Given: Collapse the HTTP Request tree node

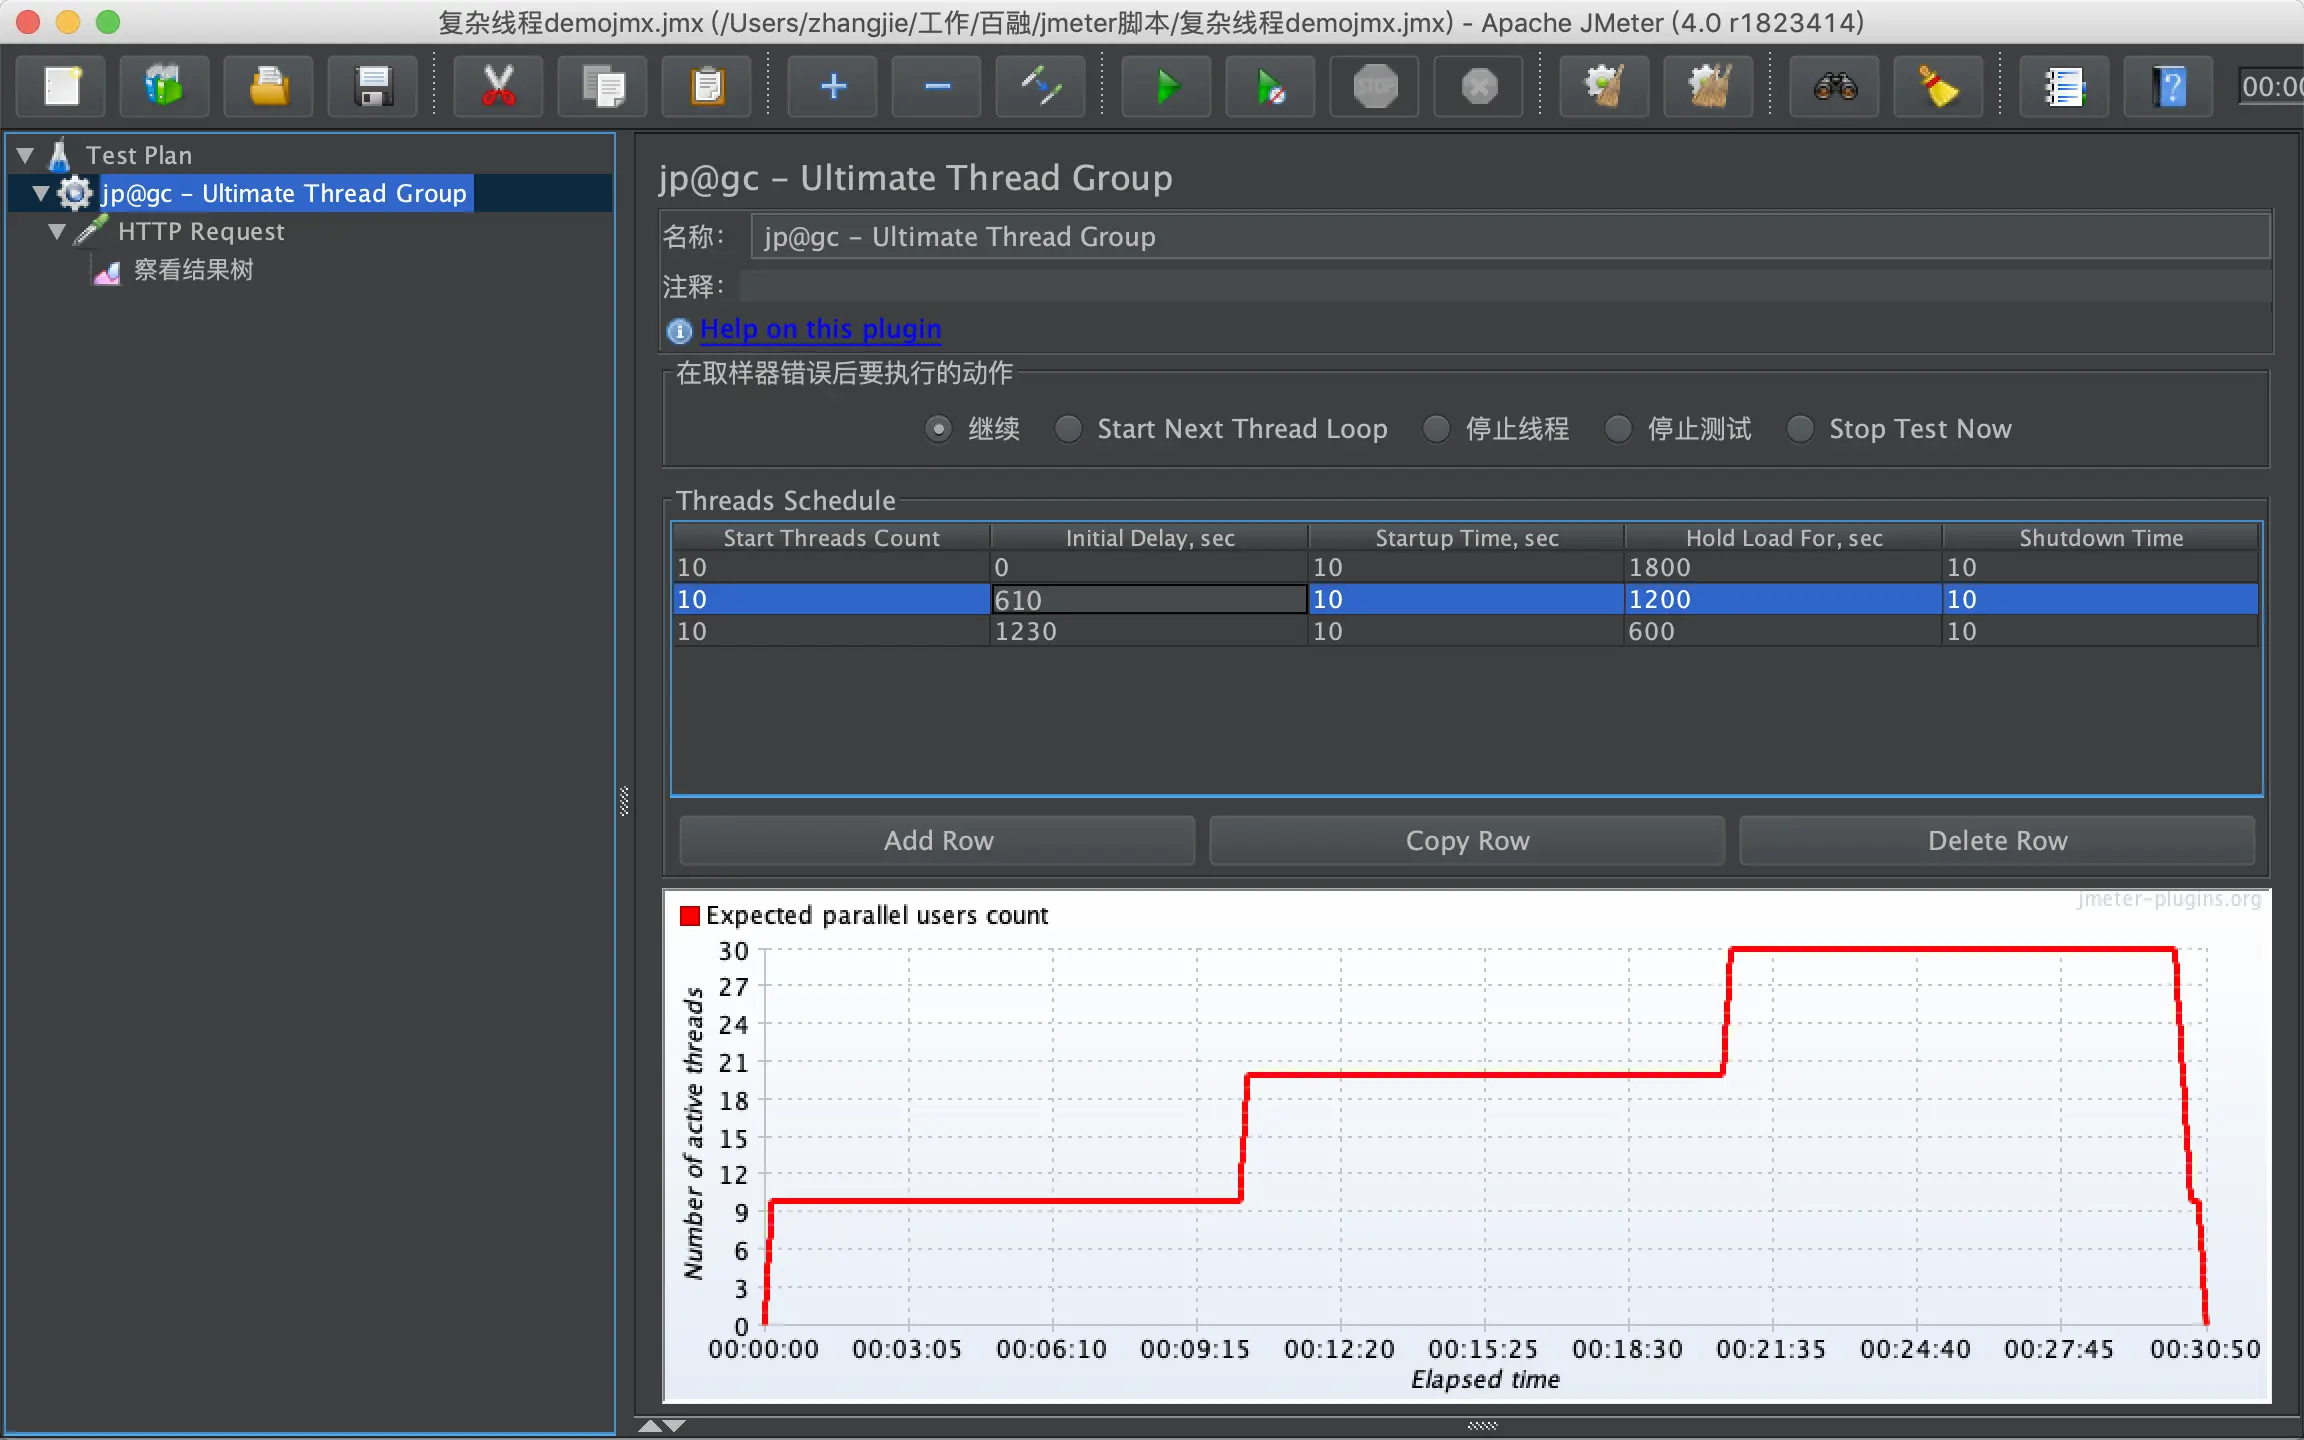Looking at the screenshot, I should (x=57, y=232).
